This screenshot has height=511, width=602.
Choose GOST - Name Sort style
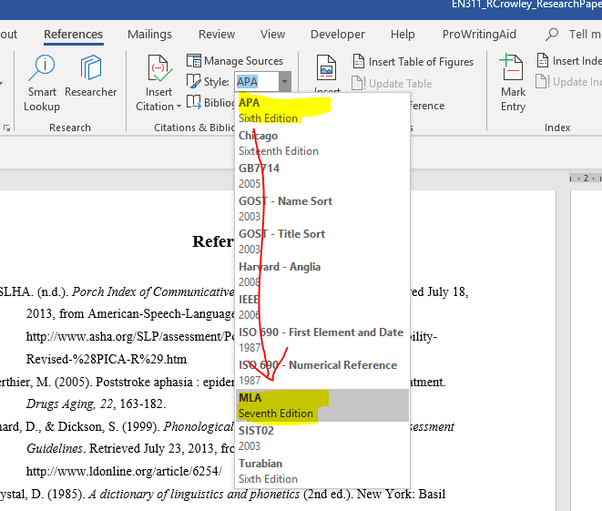(x=322, y=208)
